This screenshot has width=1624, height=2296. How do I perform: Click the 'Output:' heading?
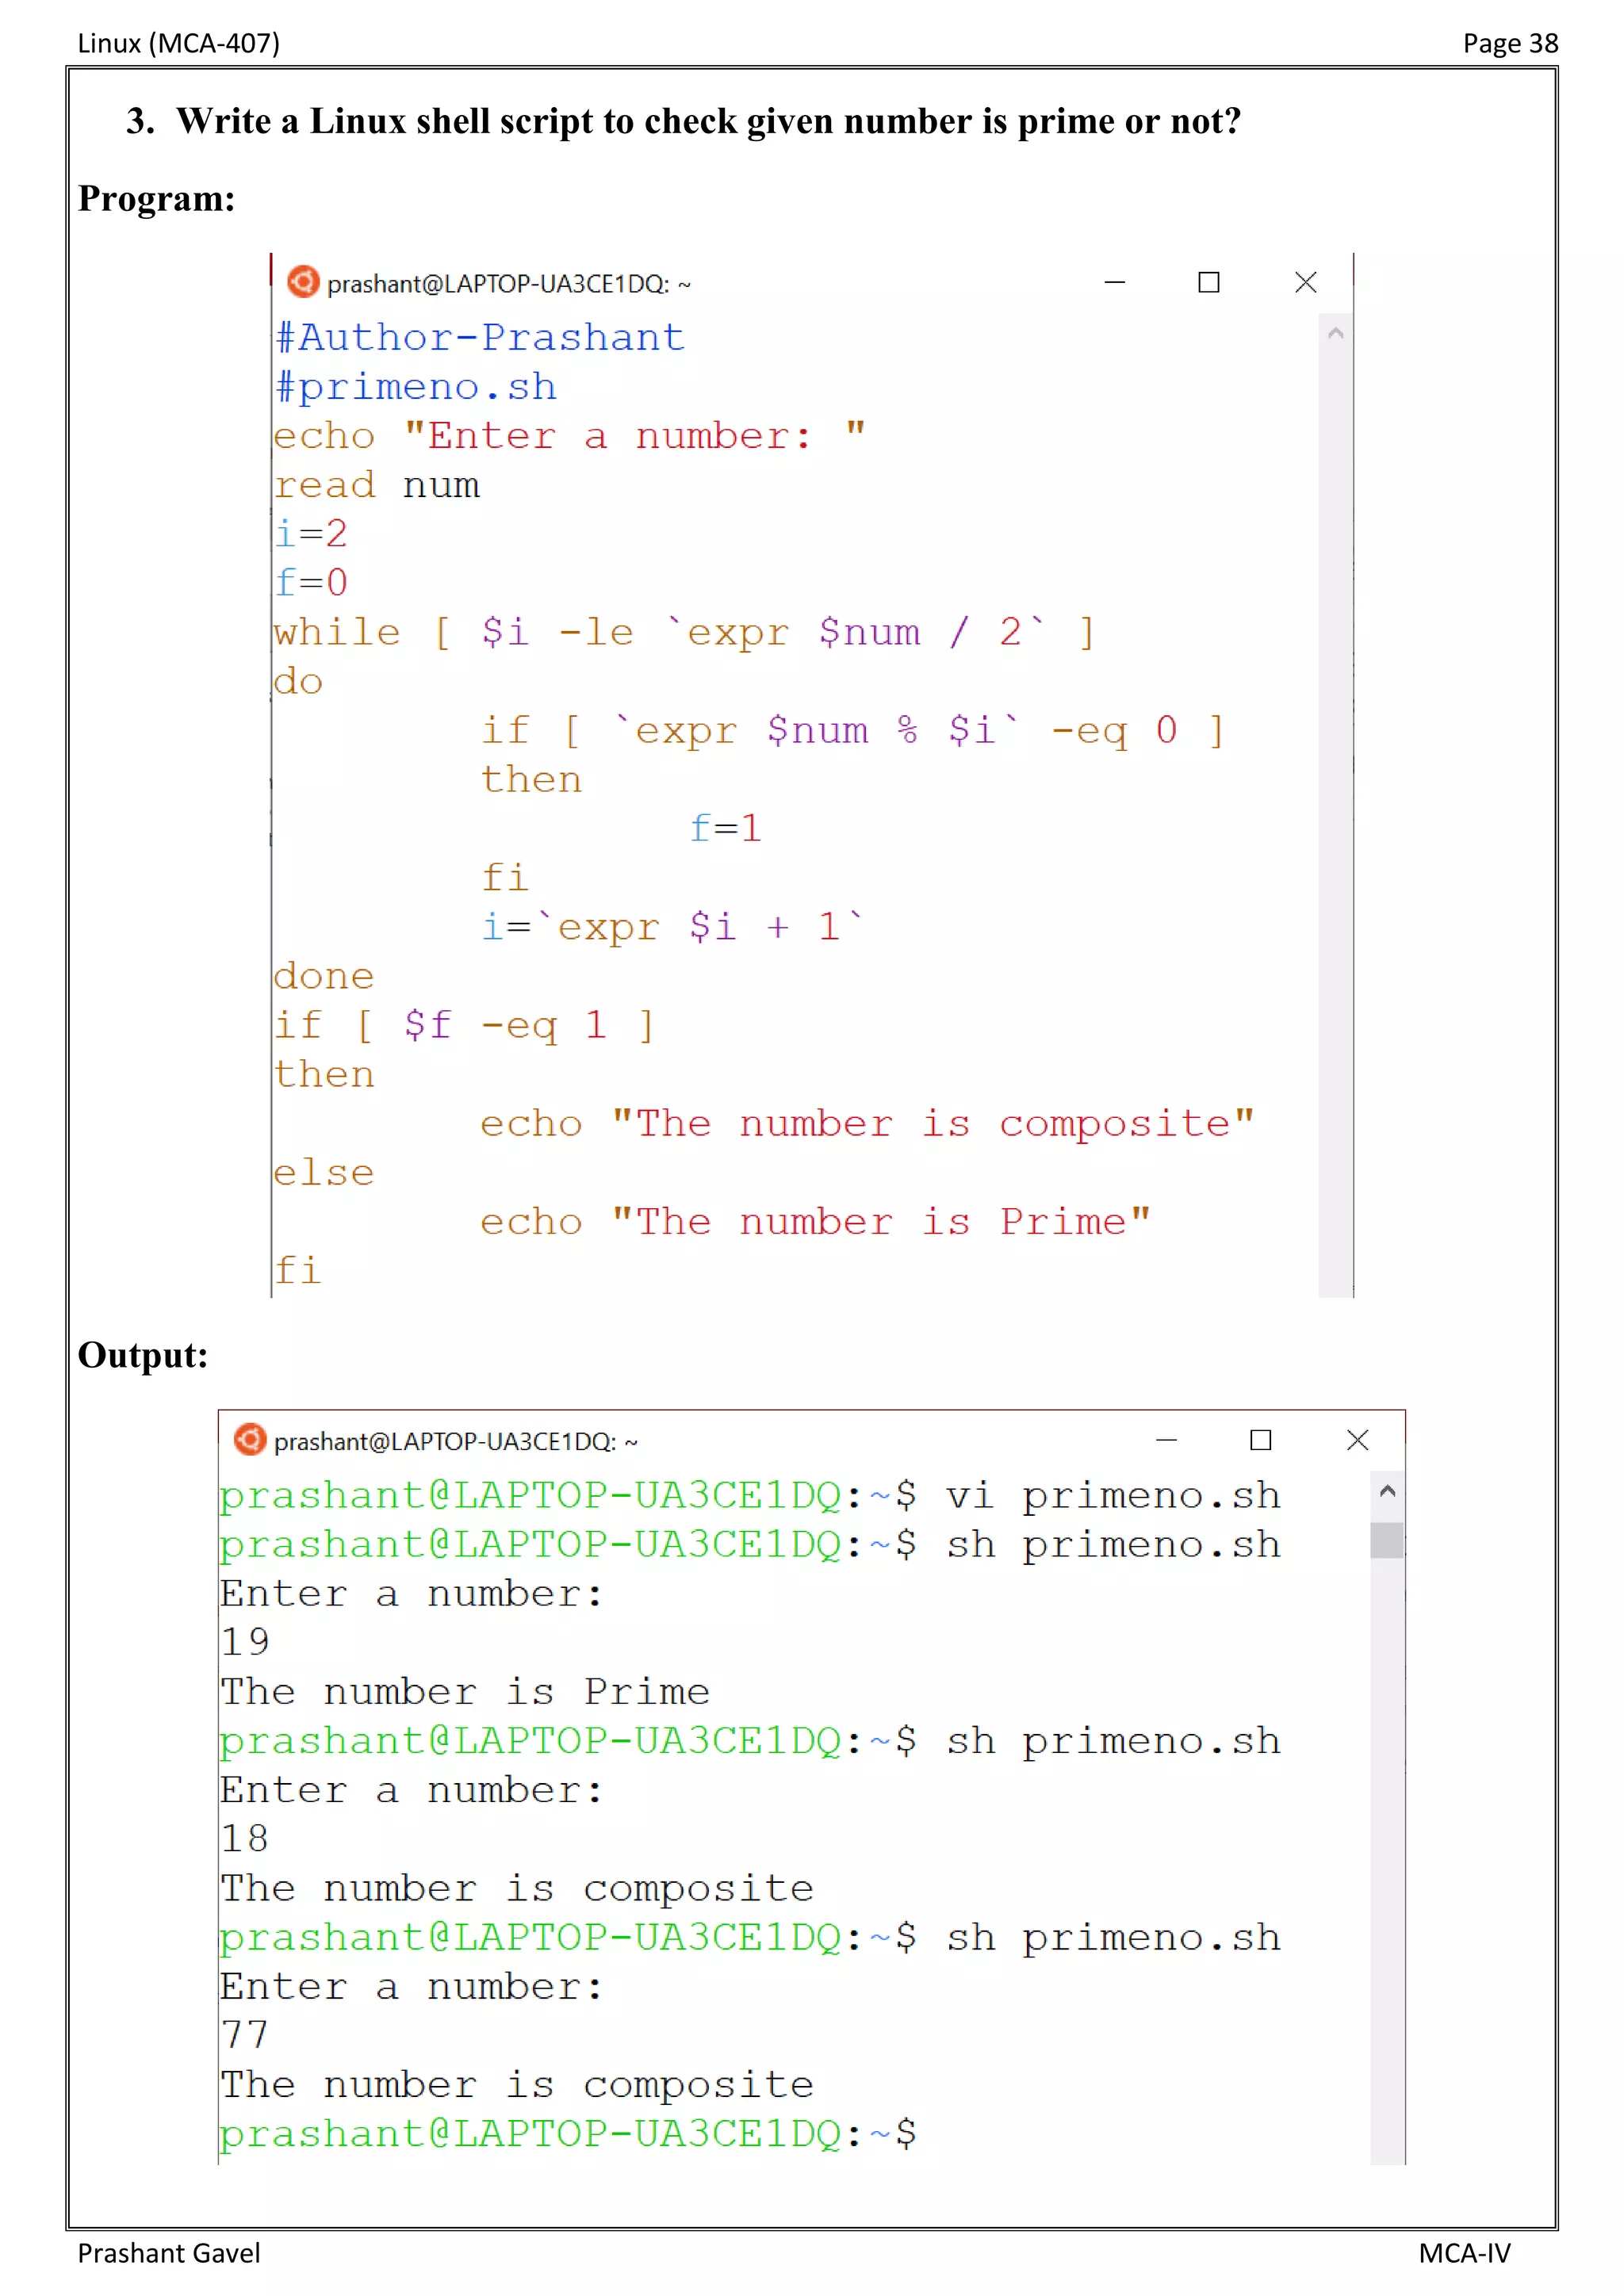click(143, 1356)
